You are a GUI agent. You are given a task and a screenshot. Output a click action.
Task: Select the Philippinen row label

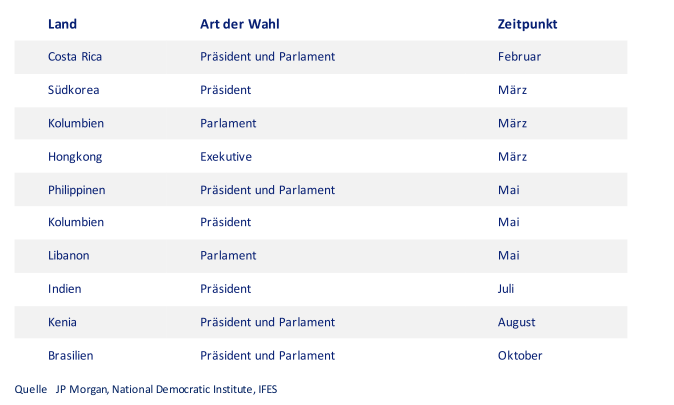77,190
